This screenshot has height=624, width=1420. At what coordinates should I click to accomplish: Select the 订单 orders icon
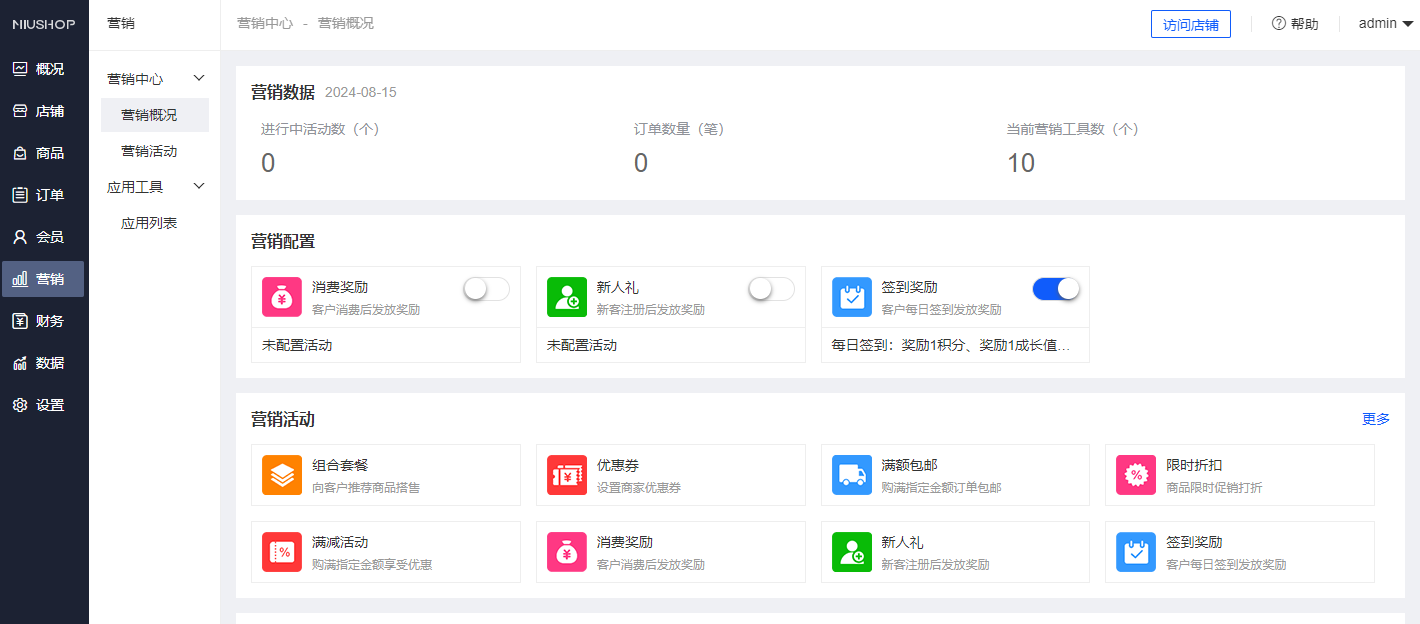43,194
